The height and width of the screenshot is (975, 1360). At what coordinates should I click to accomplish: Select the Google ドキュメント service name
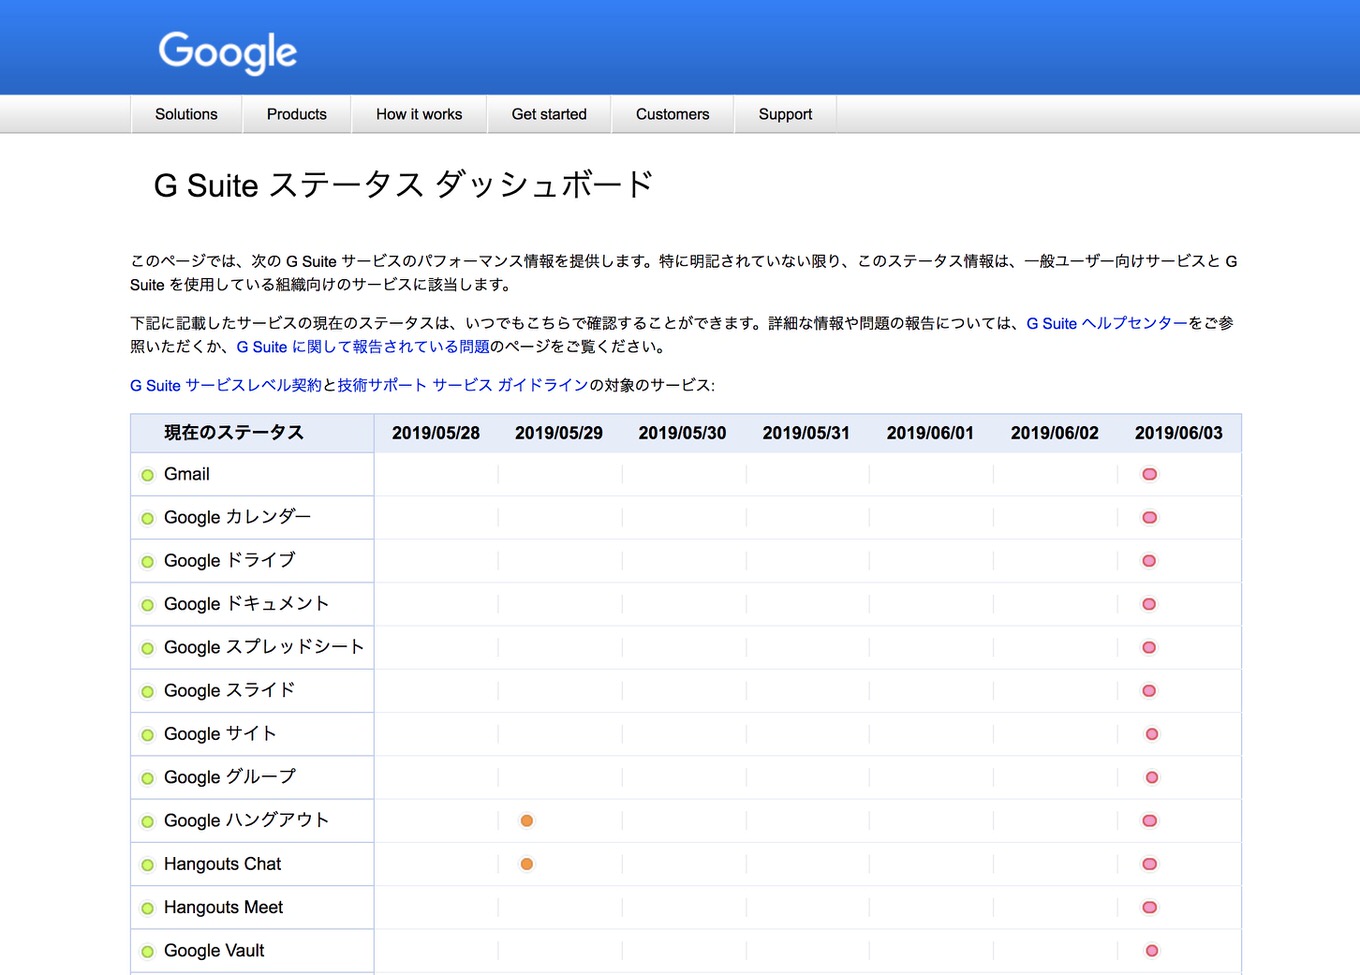click(246, 603)
